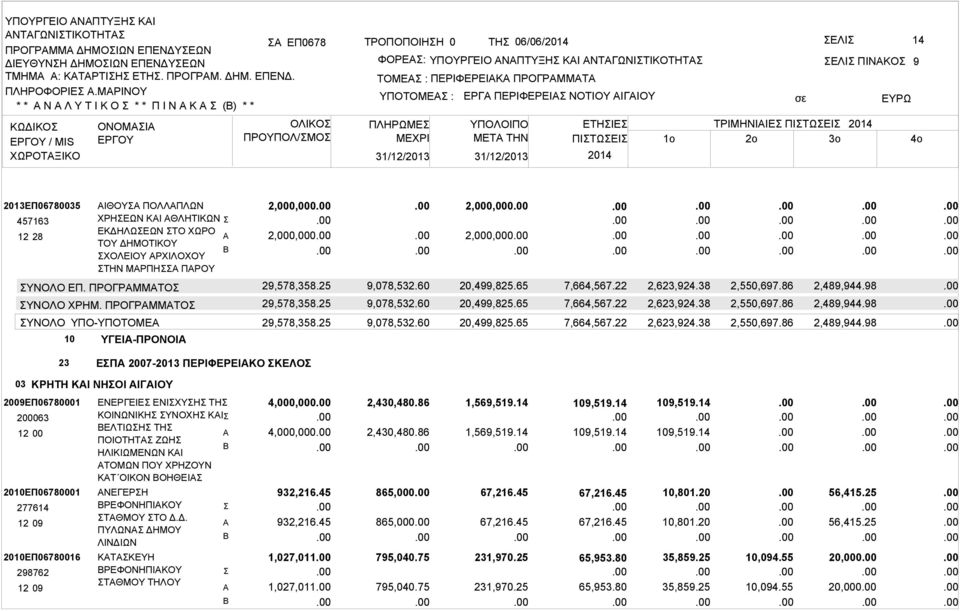Select 'ΕΤΗΣΙΕΣ ΠΙΣΤΩΣΕΙΣ 2014' column header
The width and height of the screenshot is (960, 611).
pos(599,140)
